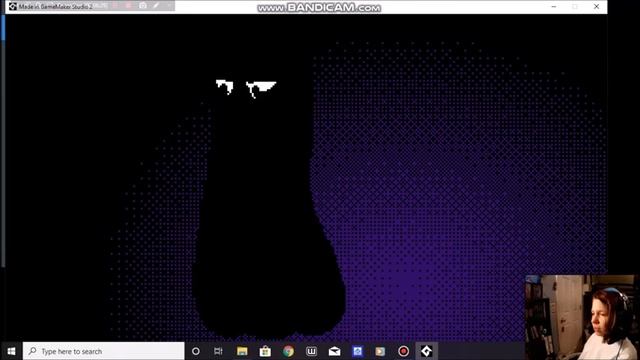Viewport: 640px width, 360px height.
Task: Open Task View in the taskbar
Action: [x=218, y=351]
